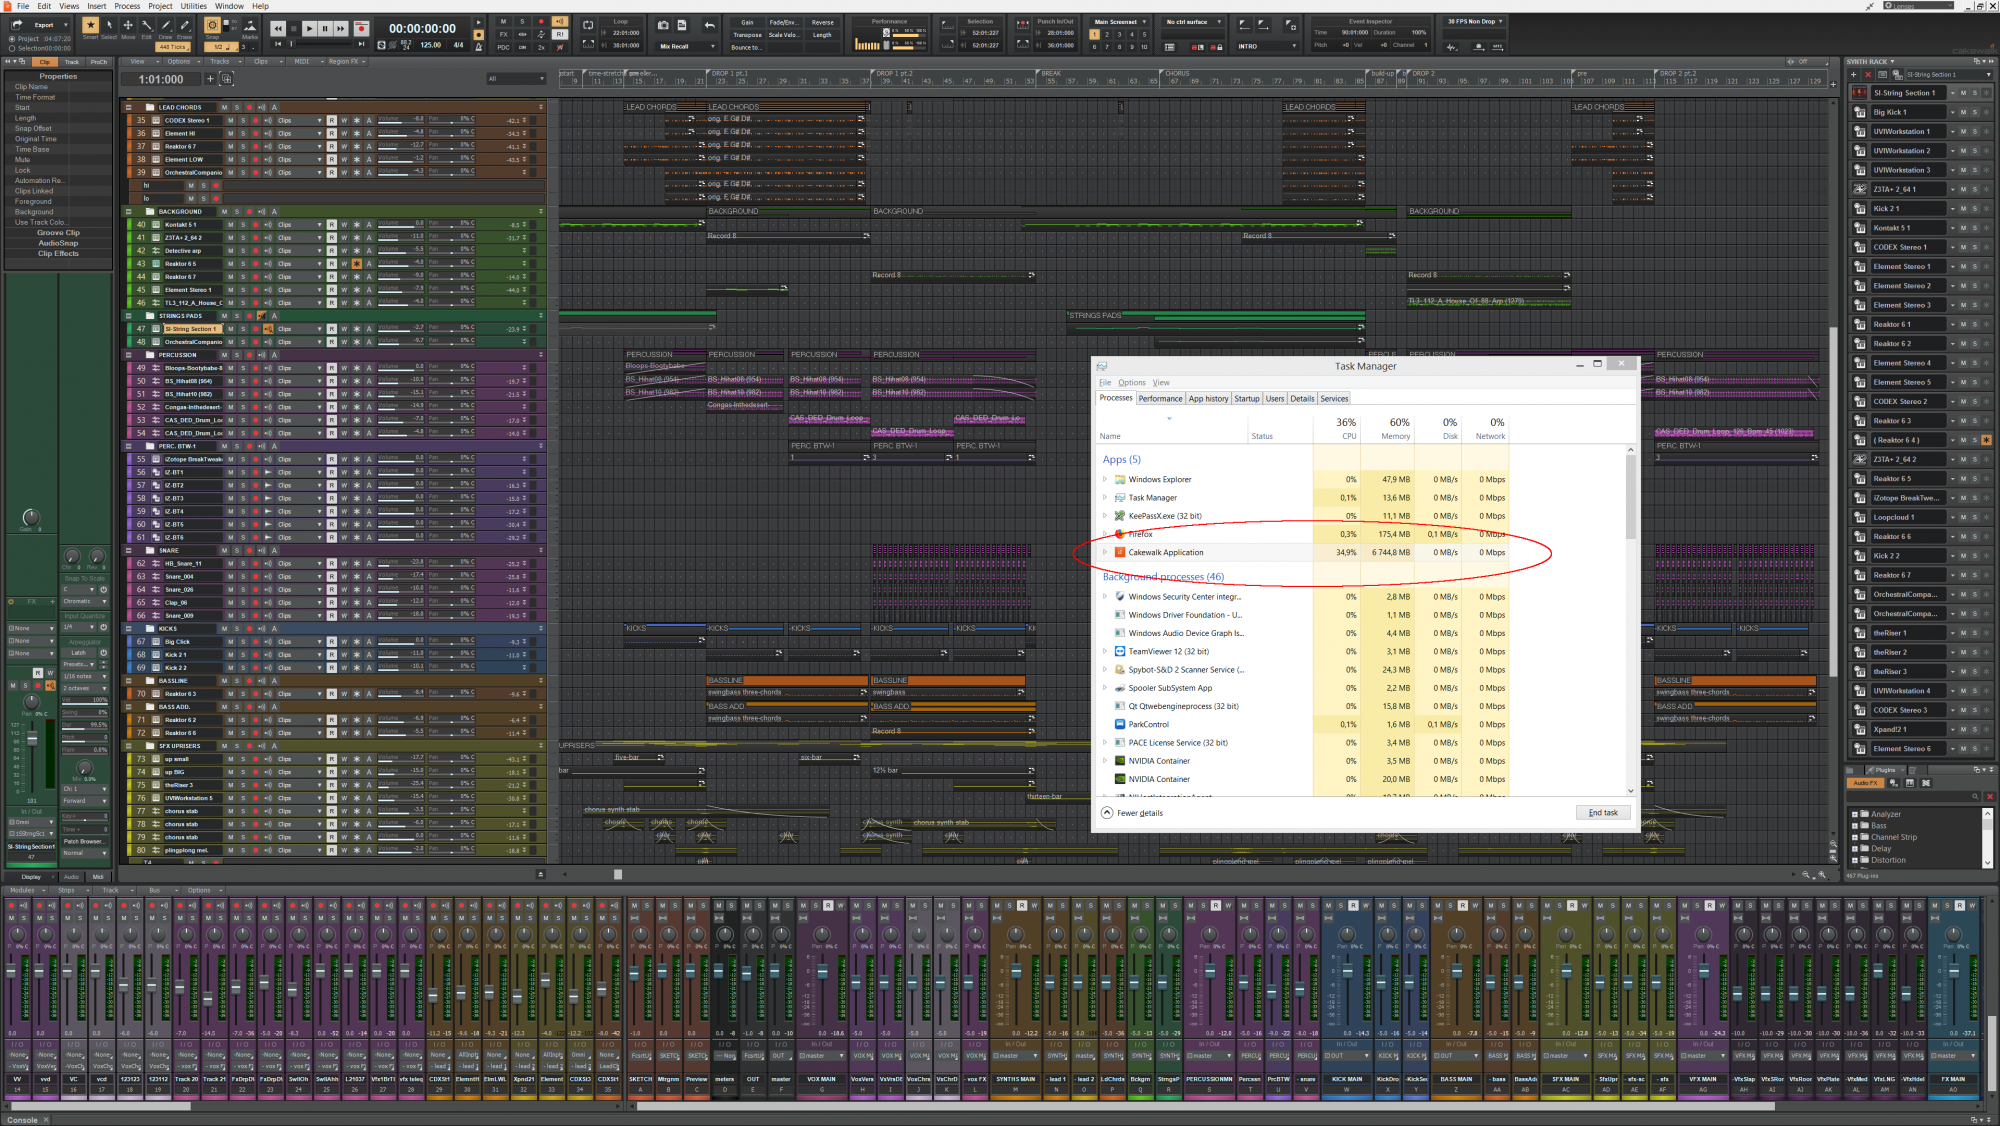Solo the Element HI track
Screen dimensions: 2000x1126
point(243,133)
